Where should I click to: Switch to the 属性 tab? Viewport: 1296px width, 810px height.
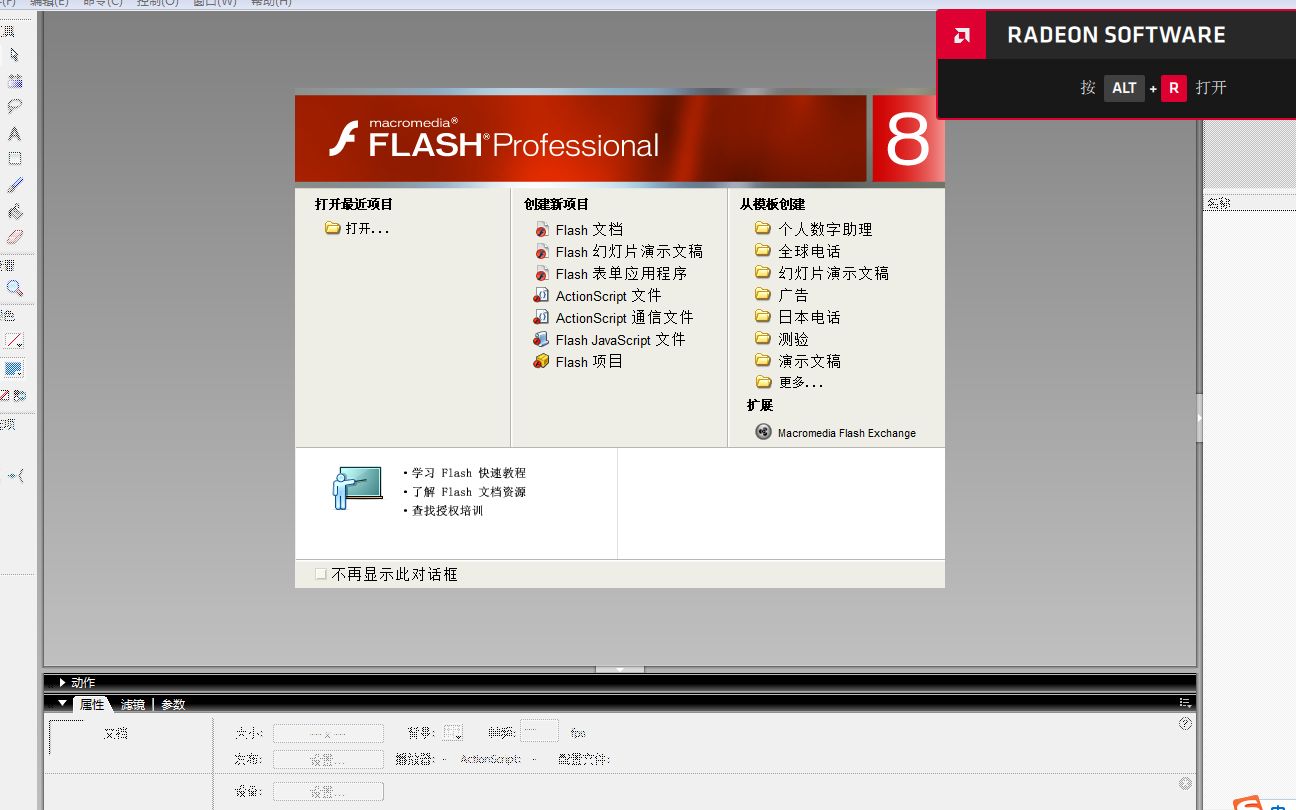coord(92,704)
